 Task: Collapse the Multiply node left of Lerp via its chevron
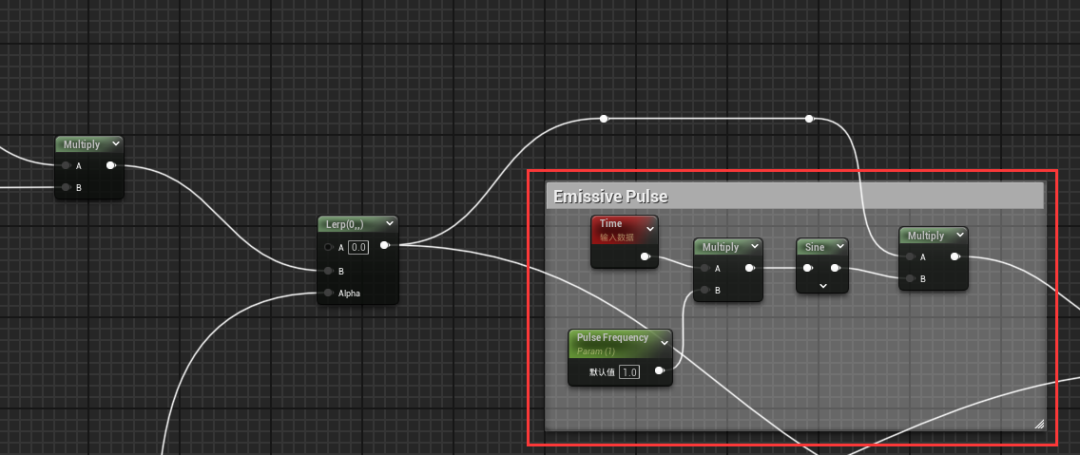click(115, 144)
